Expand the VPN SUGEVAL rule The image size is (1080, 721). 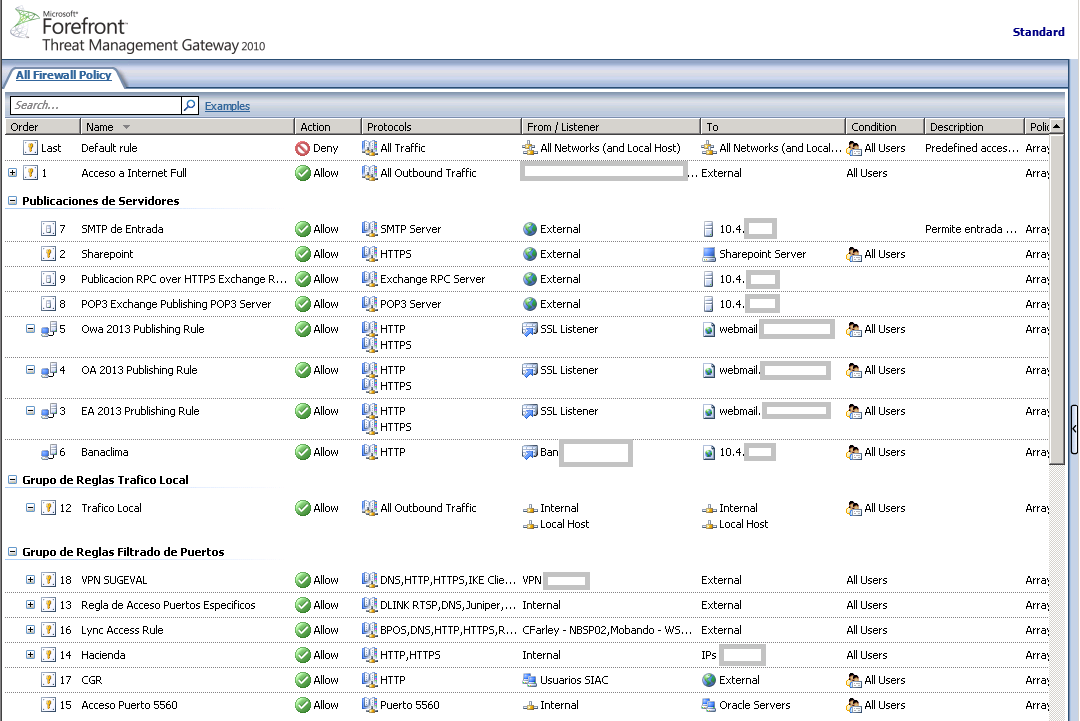(x=30, y=580)
